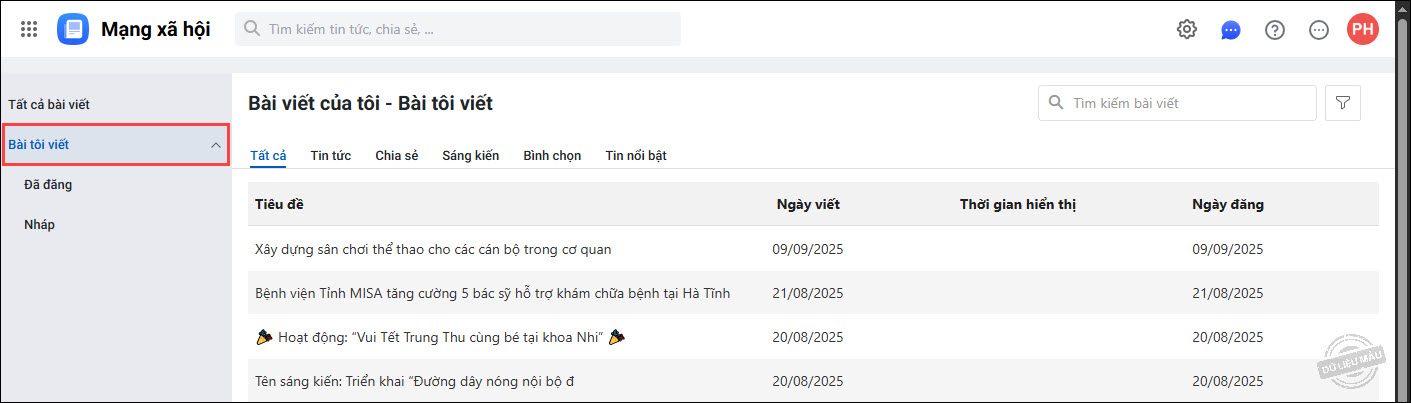Collapse the Bài tôi viết chevron
This screenshot has height=403, width=1411.
(216, 145)
